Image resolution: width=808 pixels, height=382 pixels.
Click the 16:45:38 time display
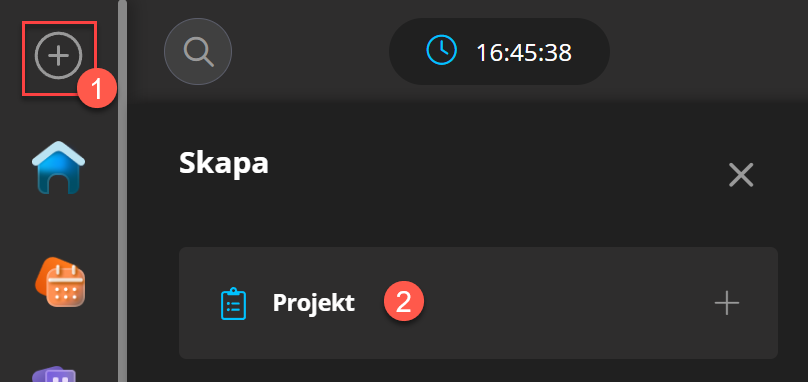(524, 52)
